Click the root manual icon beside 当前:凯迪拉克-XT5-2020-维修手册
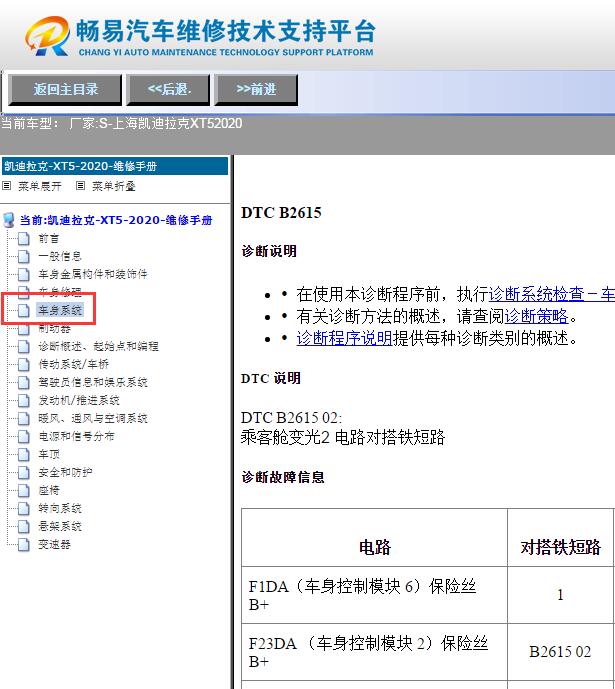 [x=8, y=220]
